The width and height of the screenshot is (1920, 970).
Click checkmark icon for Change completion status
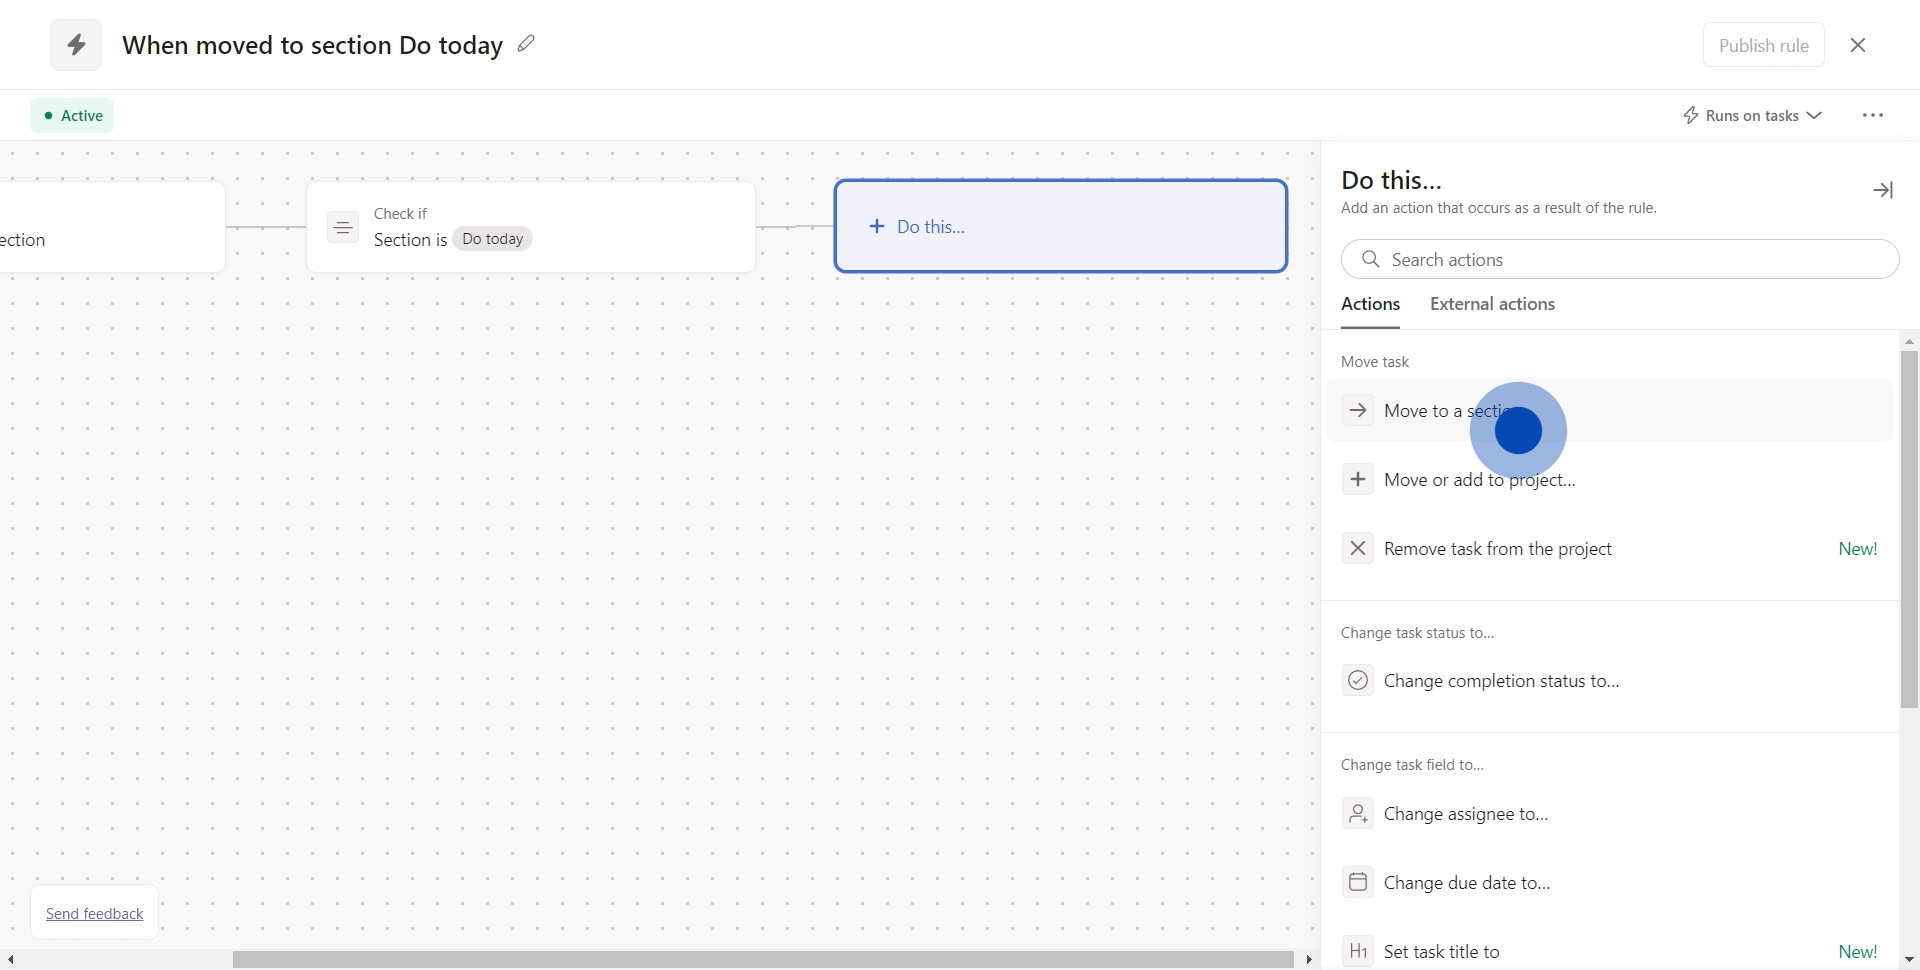(1357, 681)
